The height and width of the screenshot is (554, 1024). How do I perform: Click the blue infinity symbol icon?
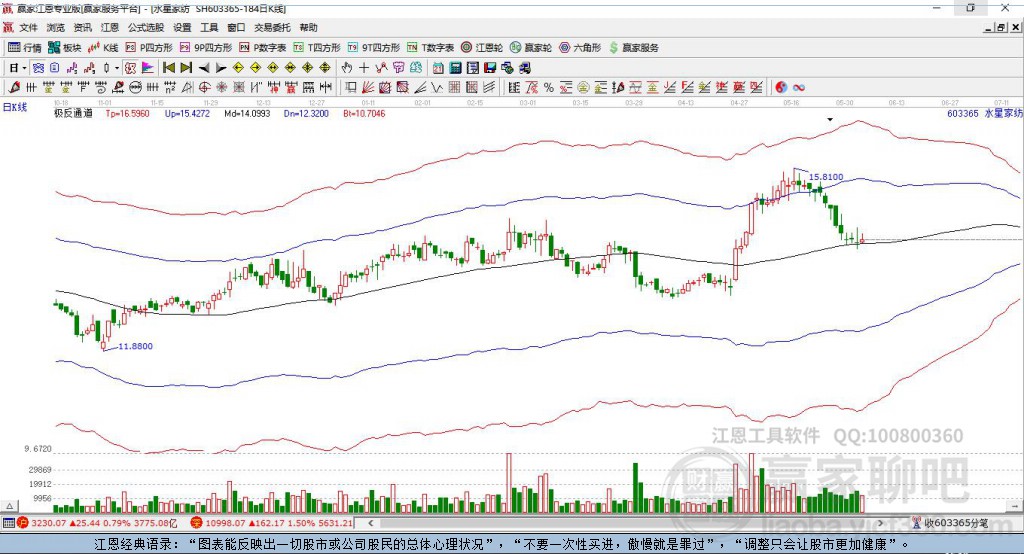pos(799,87)
